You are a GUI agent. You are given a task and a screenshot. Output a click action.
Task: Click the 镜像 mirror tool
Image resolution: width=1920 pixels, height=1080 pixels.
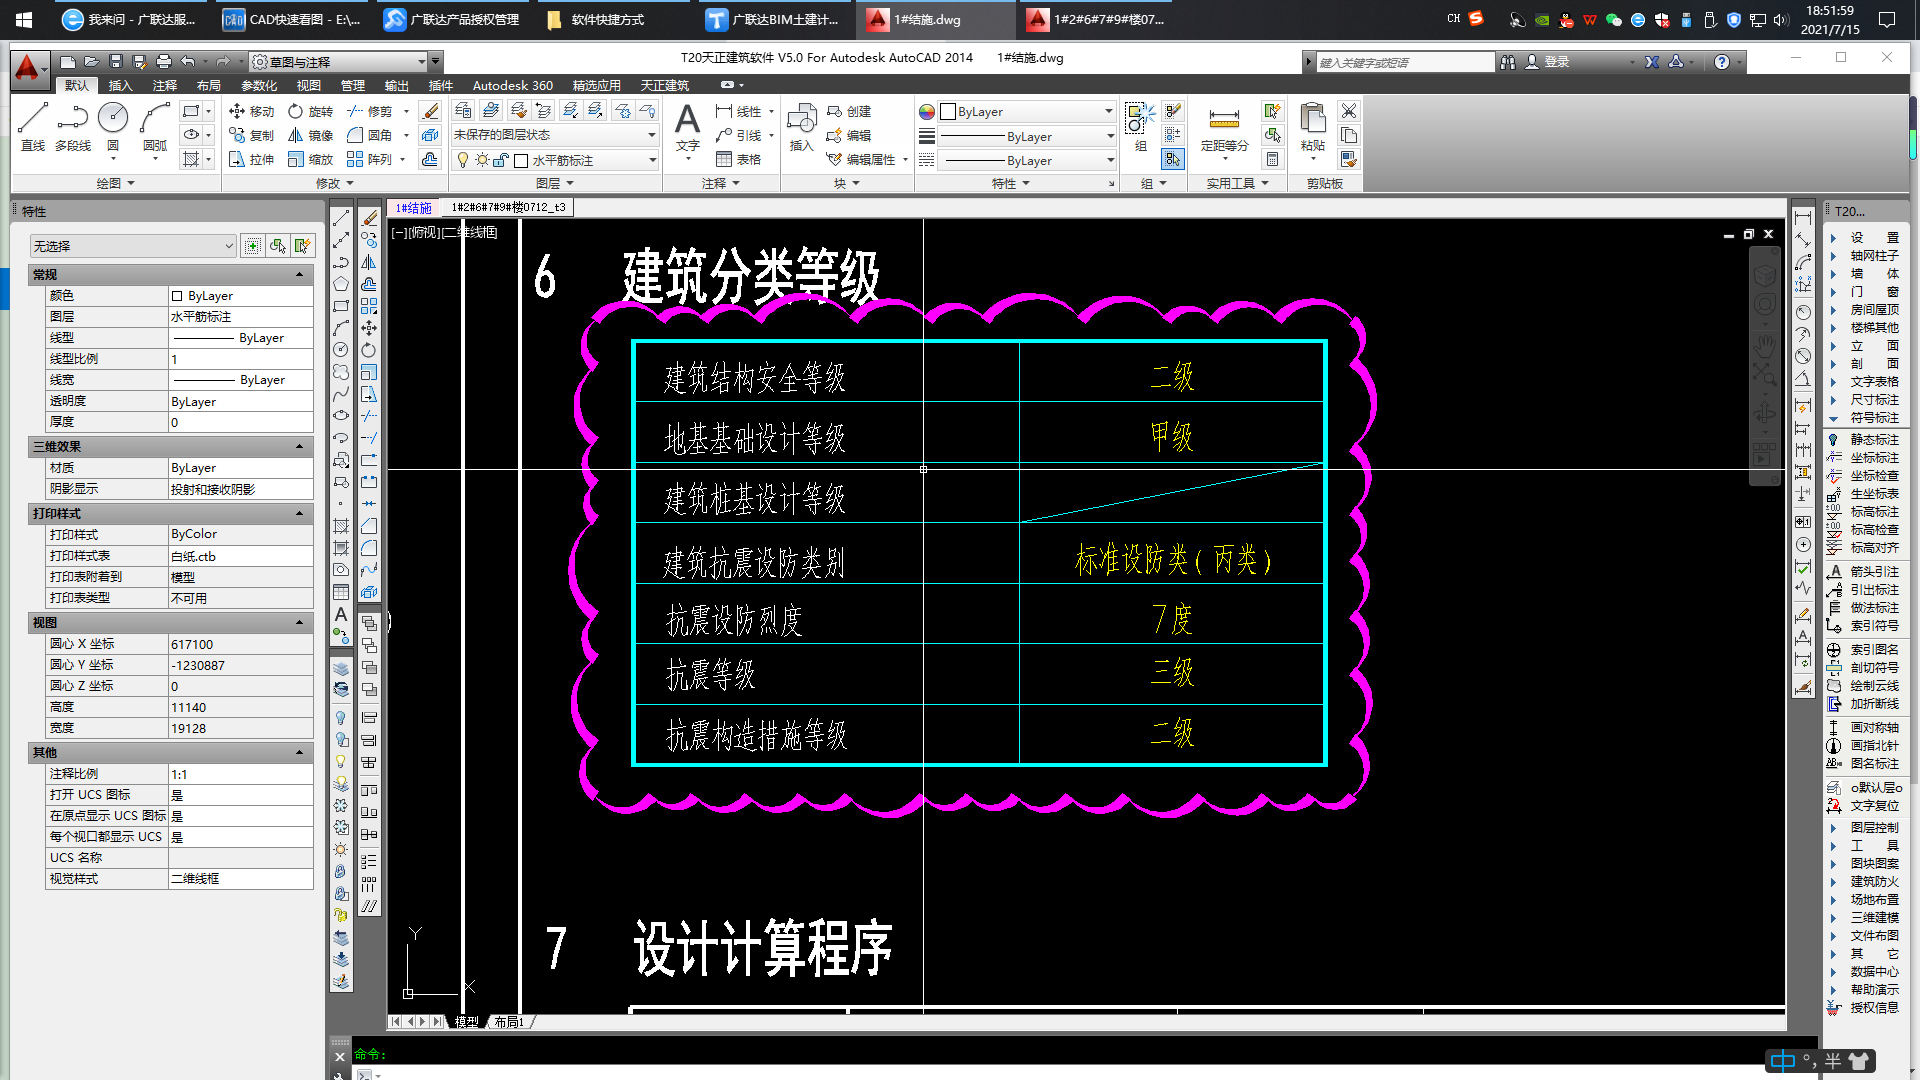pyautogui.click(x=310, y=135)
